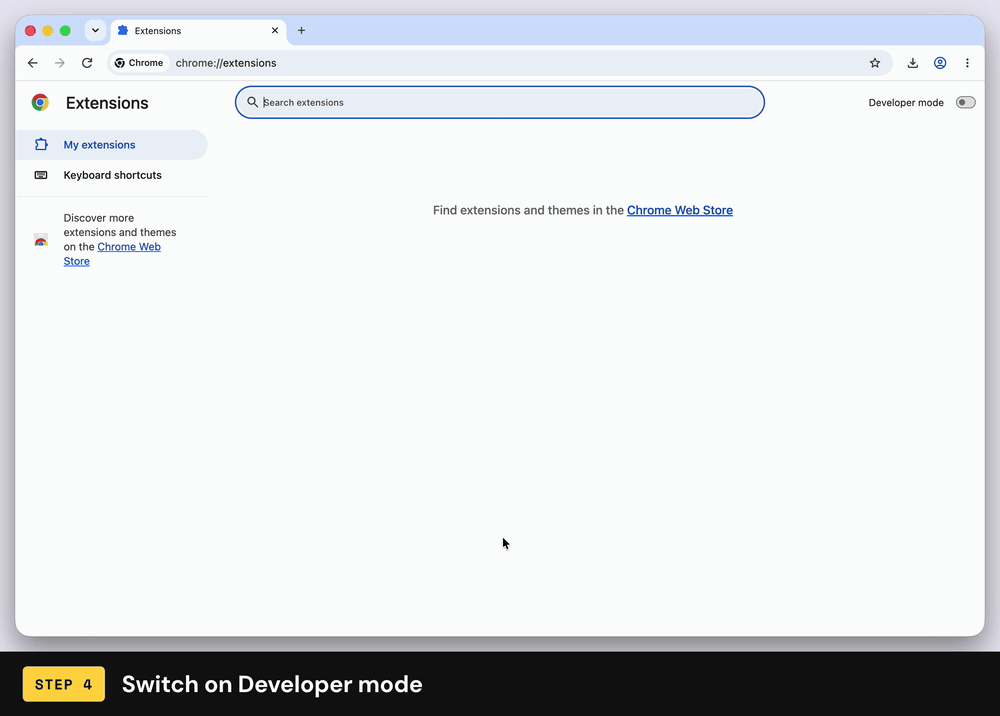Click the Chrome logo beside Extensions title
Image resolution: width=1000 pixels, height=716 pixels.
40,102
